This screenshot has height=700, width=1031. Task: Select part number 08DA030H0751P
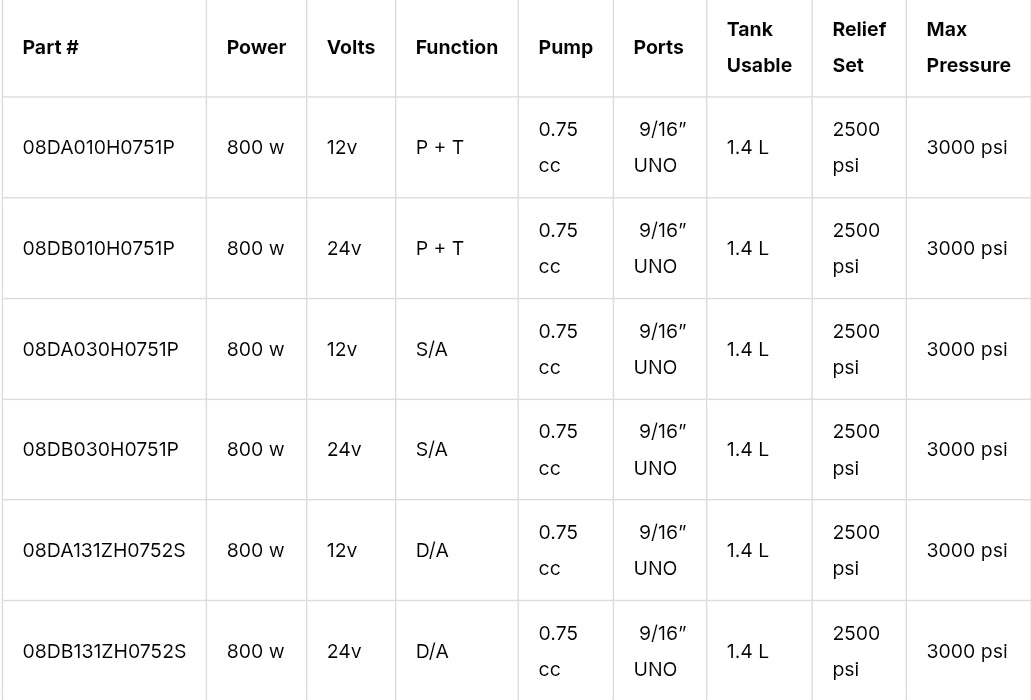pos(101,349)
